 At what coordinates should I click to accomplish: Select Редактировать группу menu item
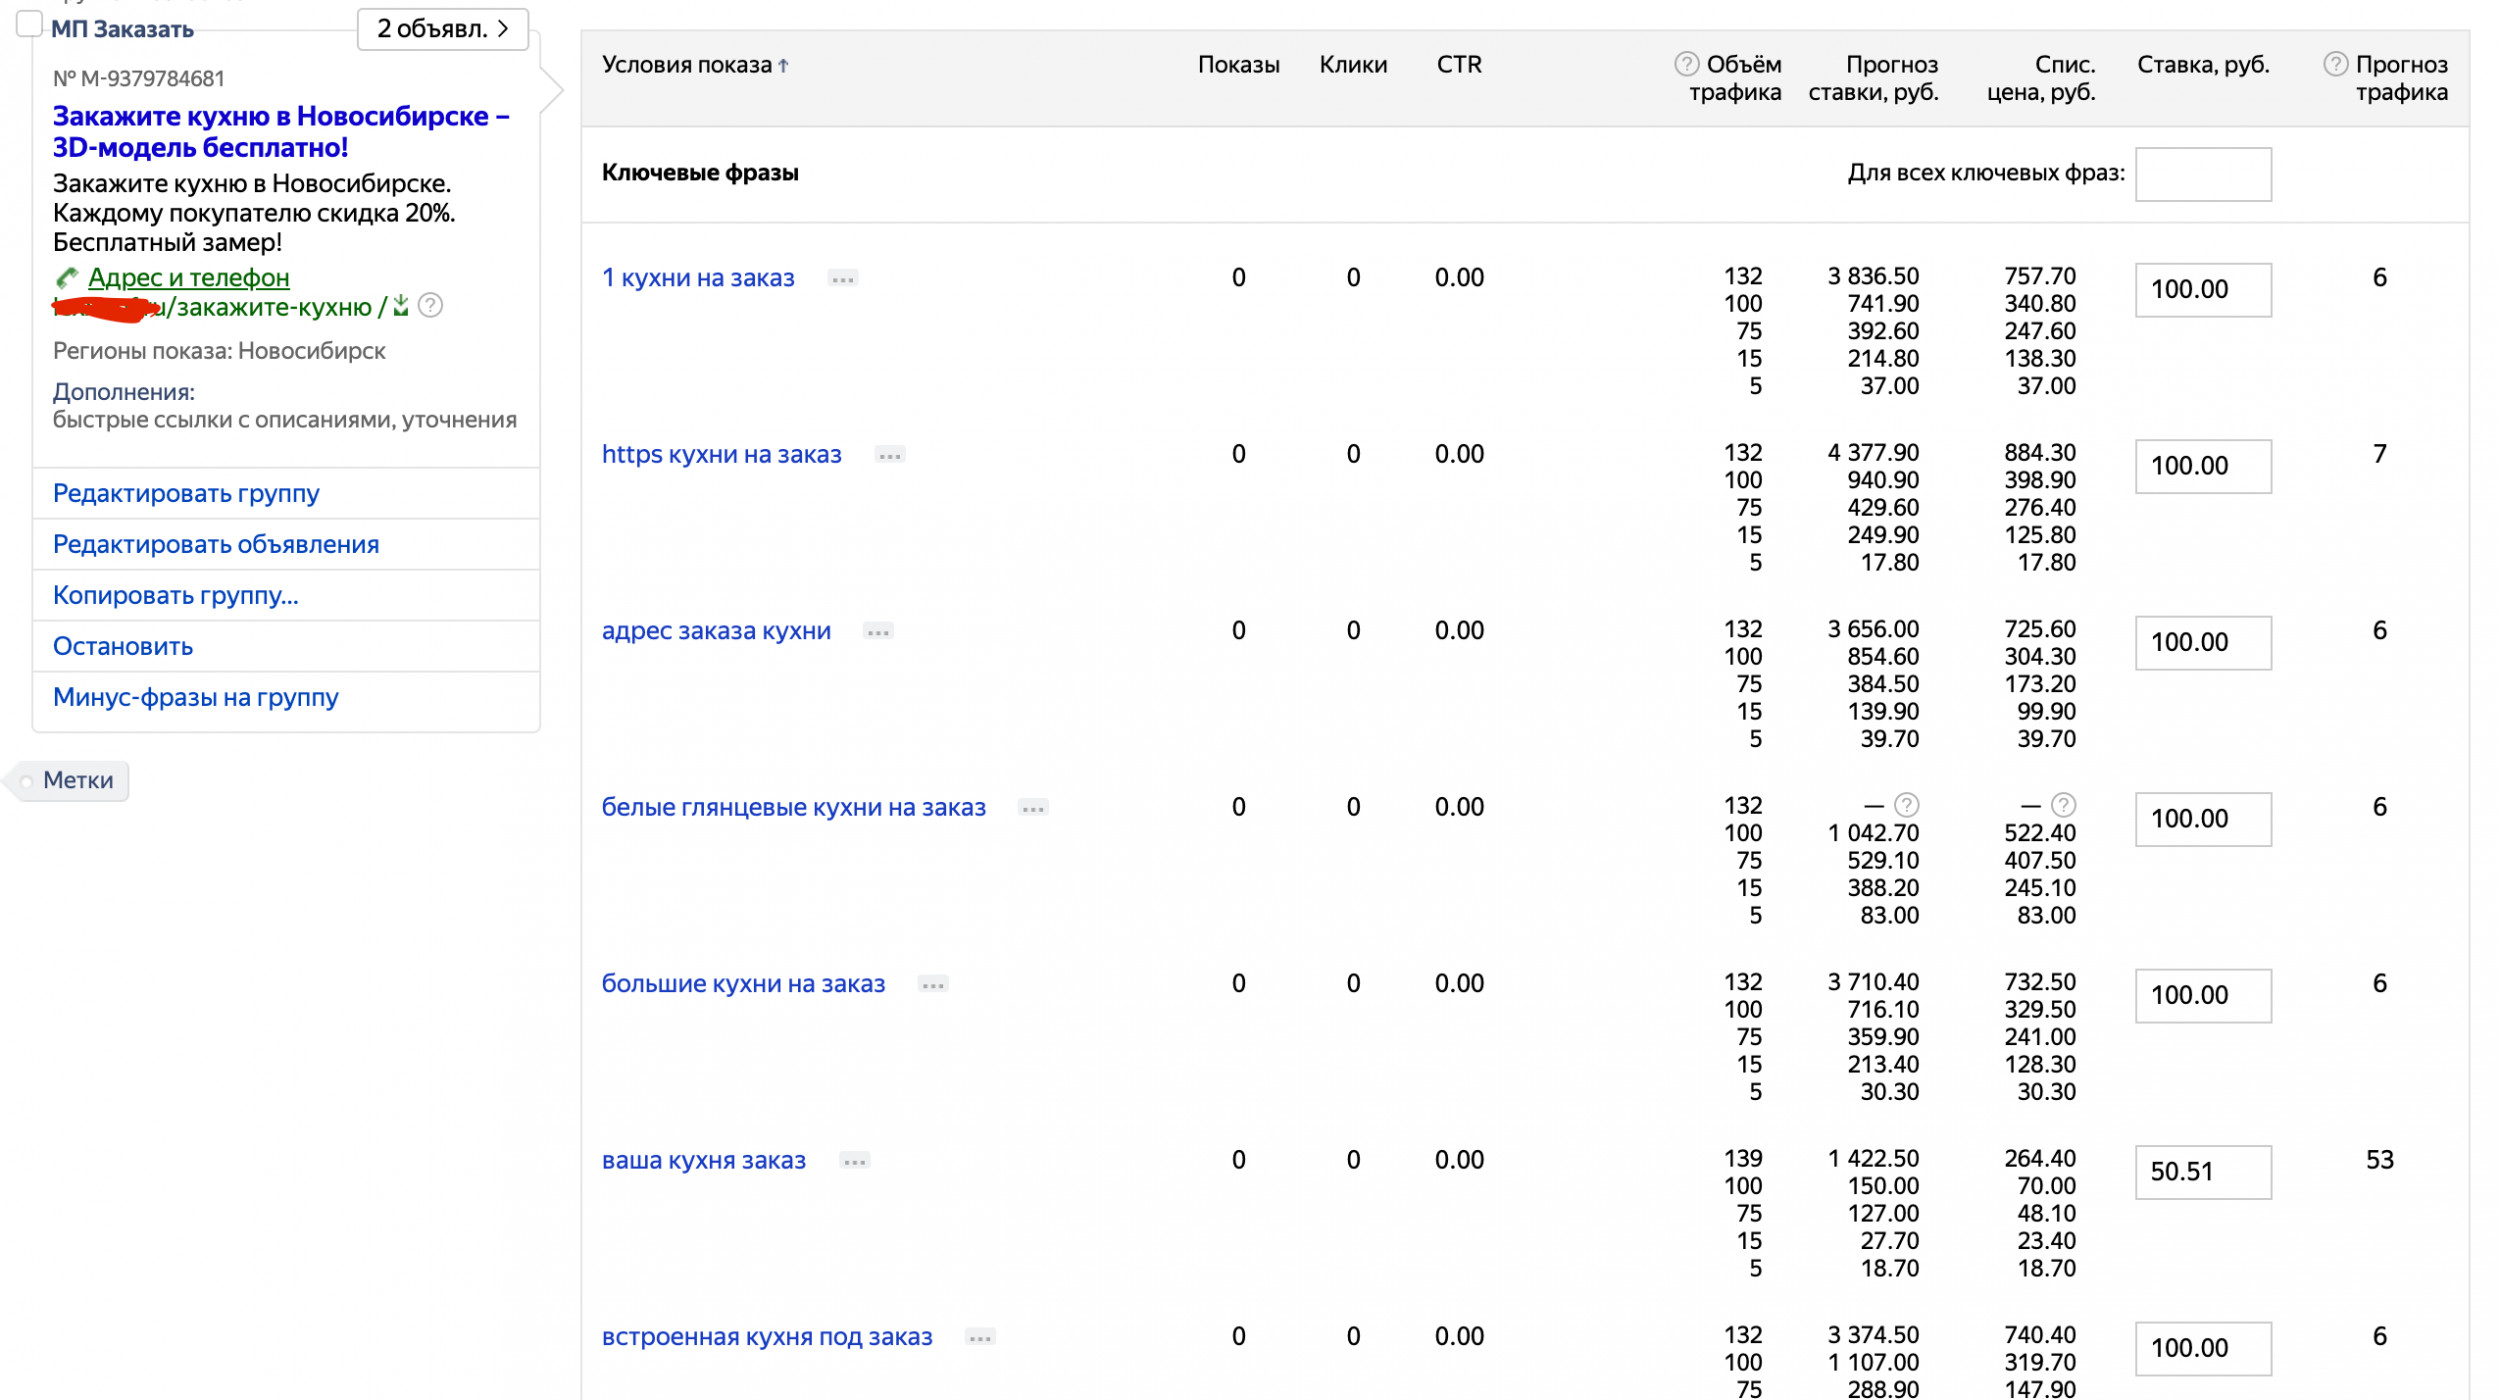[186, 494]
